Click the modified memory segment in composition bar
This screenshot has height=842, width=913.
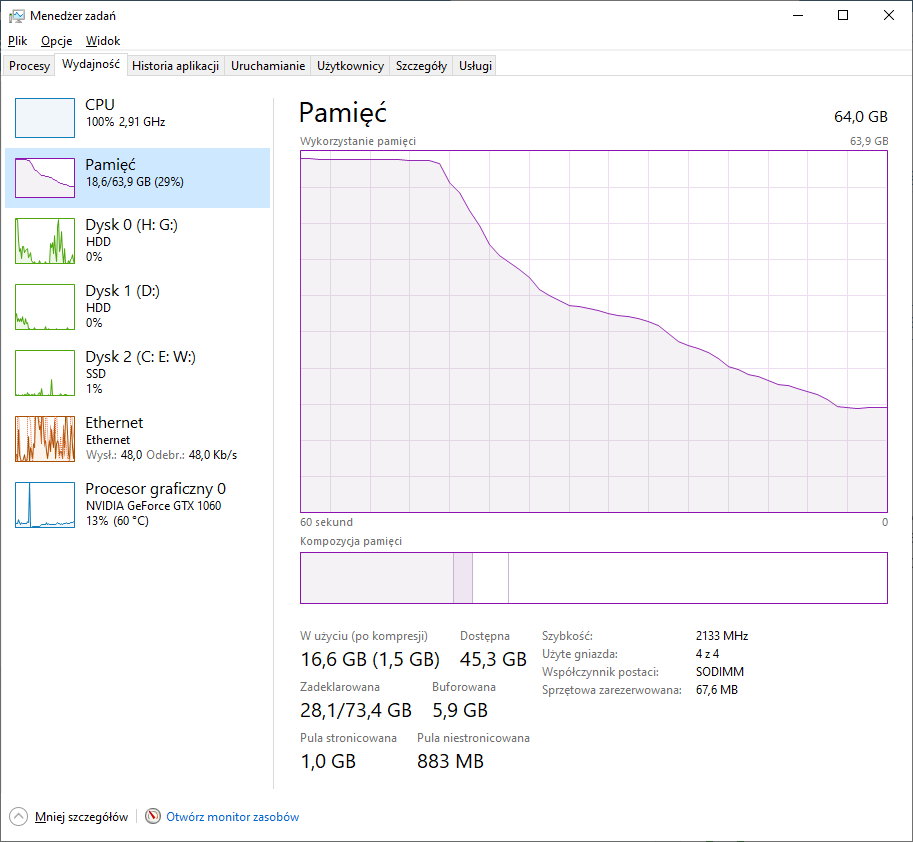click(x=463, y=578)
